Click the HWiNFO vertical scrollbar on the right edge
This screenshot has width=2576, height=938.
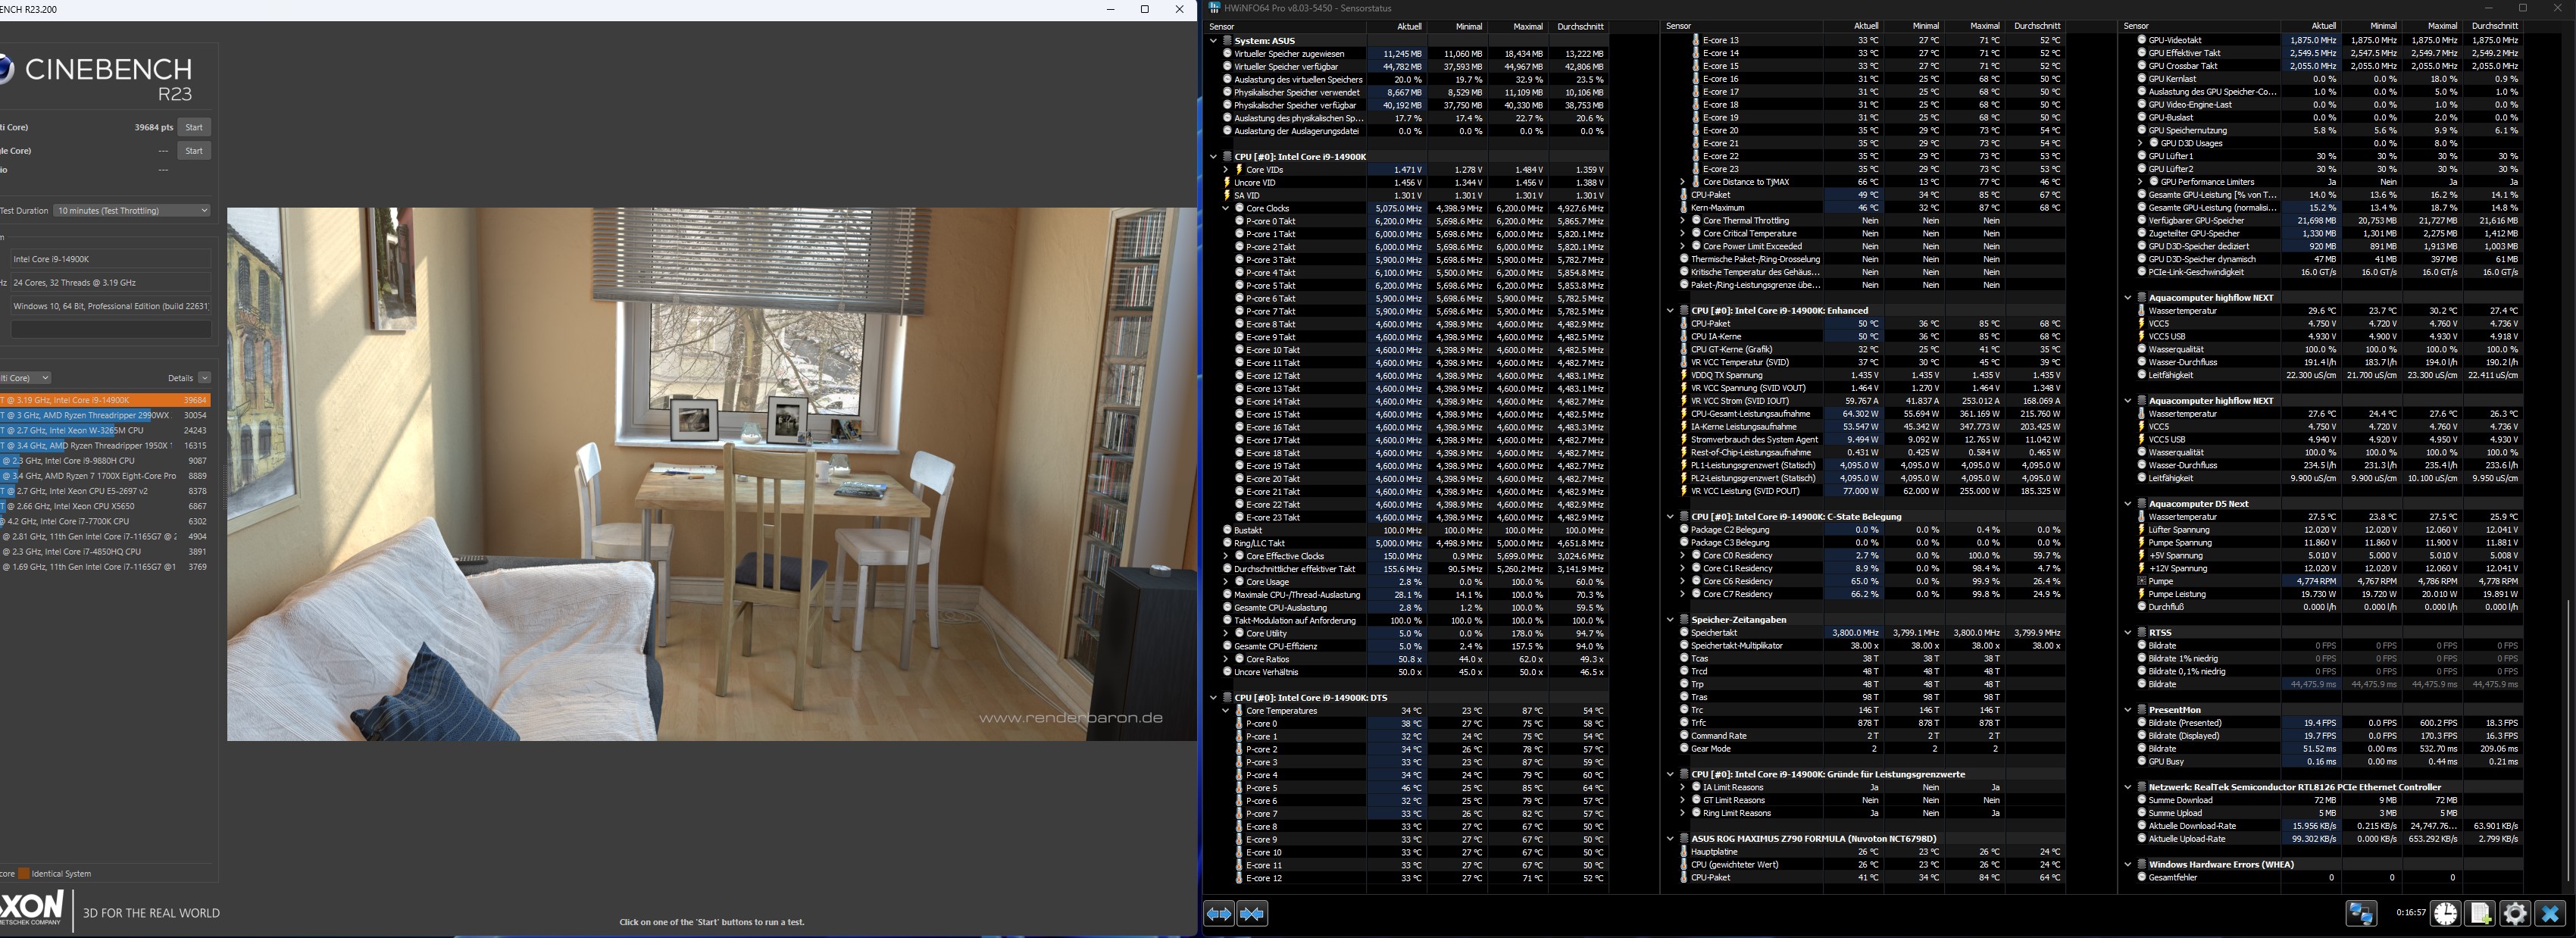[x=2568, y=740]
